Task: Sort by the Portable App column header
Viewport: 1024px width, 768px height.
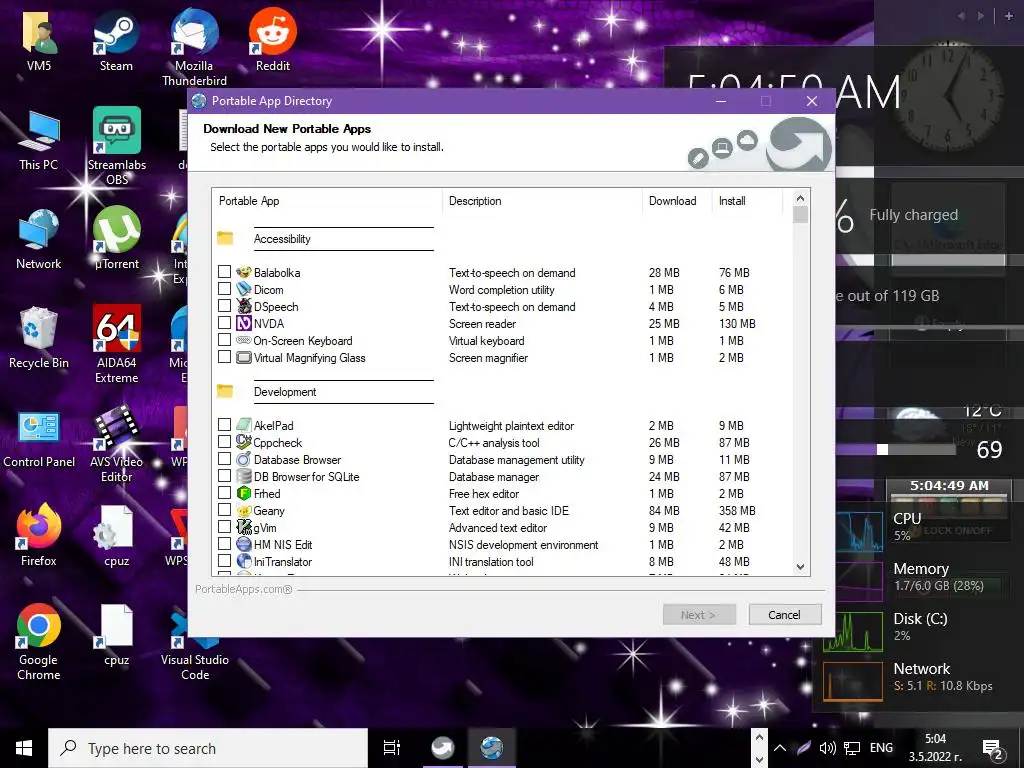Action: click(x=327, y=201)
